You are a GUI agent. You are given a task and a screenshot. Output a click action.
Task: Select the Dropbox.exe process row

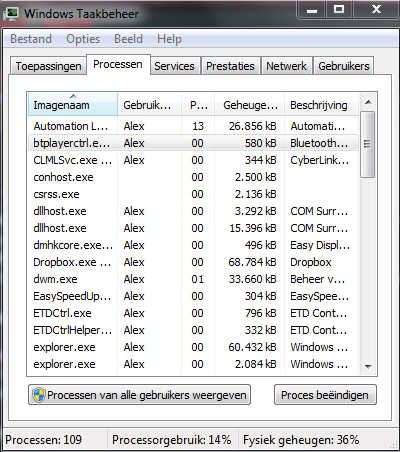pos(193,262)
